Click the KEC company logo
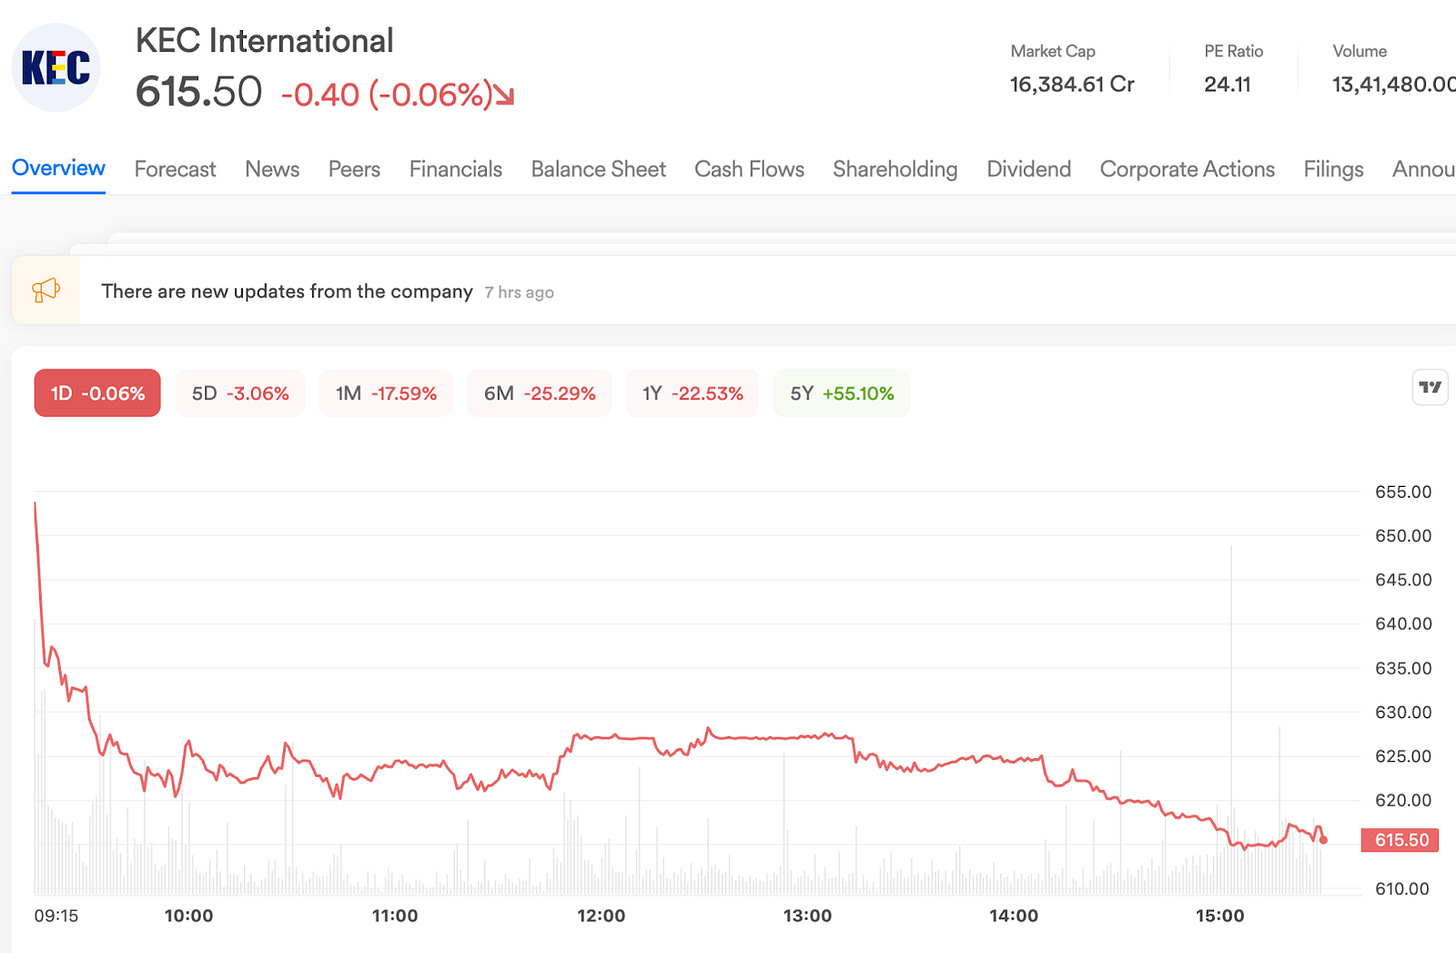The width and height of the screenshot is (1456, 953). coord(56,68)
